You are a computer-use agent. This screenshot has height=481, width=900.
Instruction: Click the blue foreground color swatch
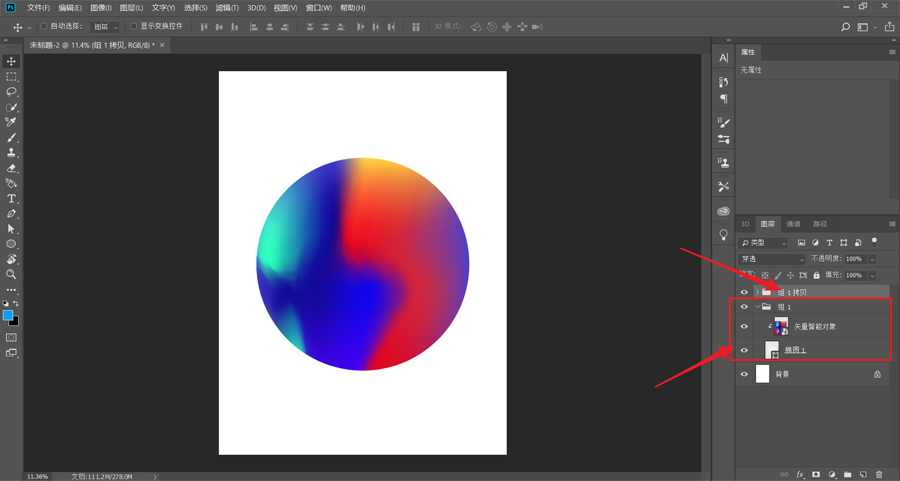tap(8, 315)
